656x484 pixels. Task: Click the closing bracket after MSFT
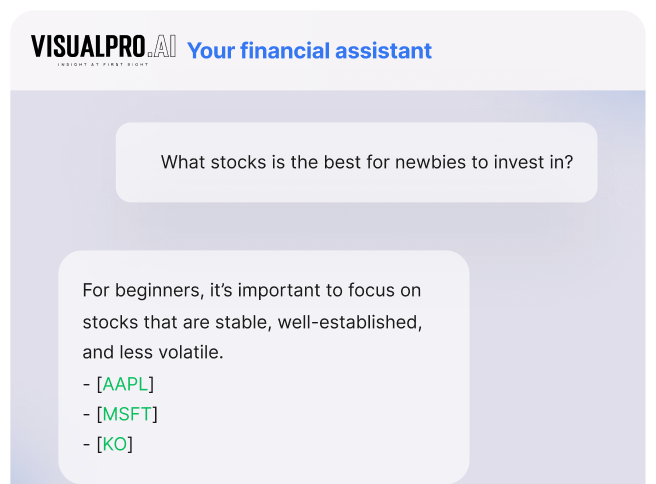click(155, 415)
